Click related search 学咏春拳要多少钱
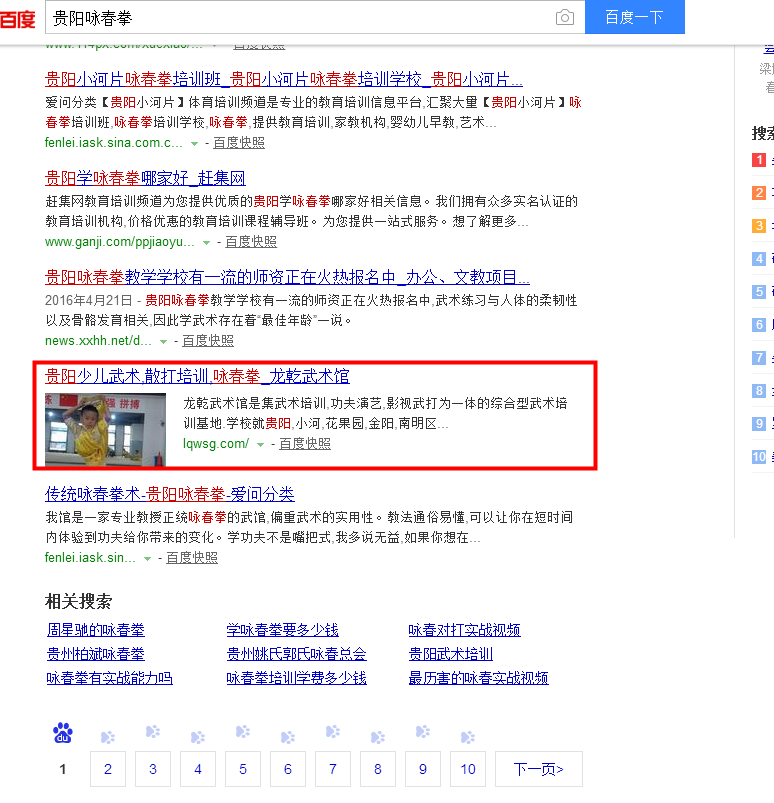Image resolution: width=774 pixels, height=803 pixels. [x=283, y=630]
